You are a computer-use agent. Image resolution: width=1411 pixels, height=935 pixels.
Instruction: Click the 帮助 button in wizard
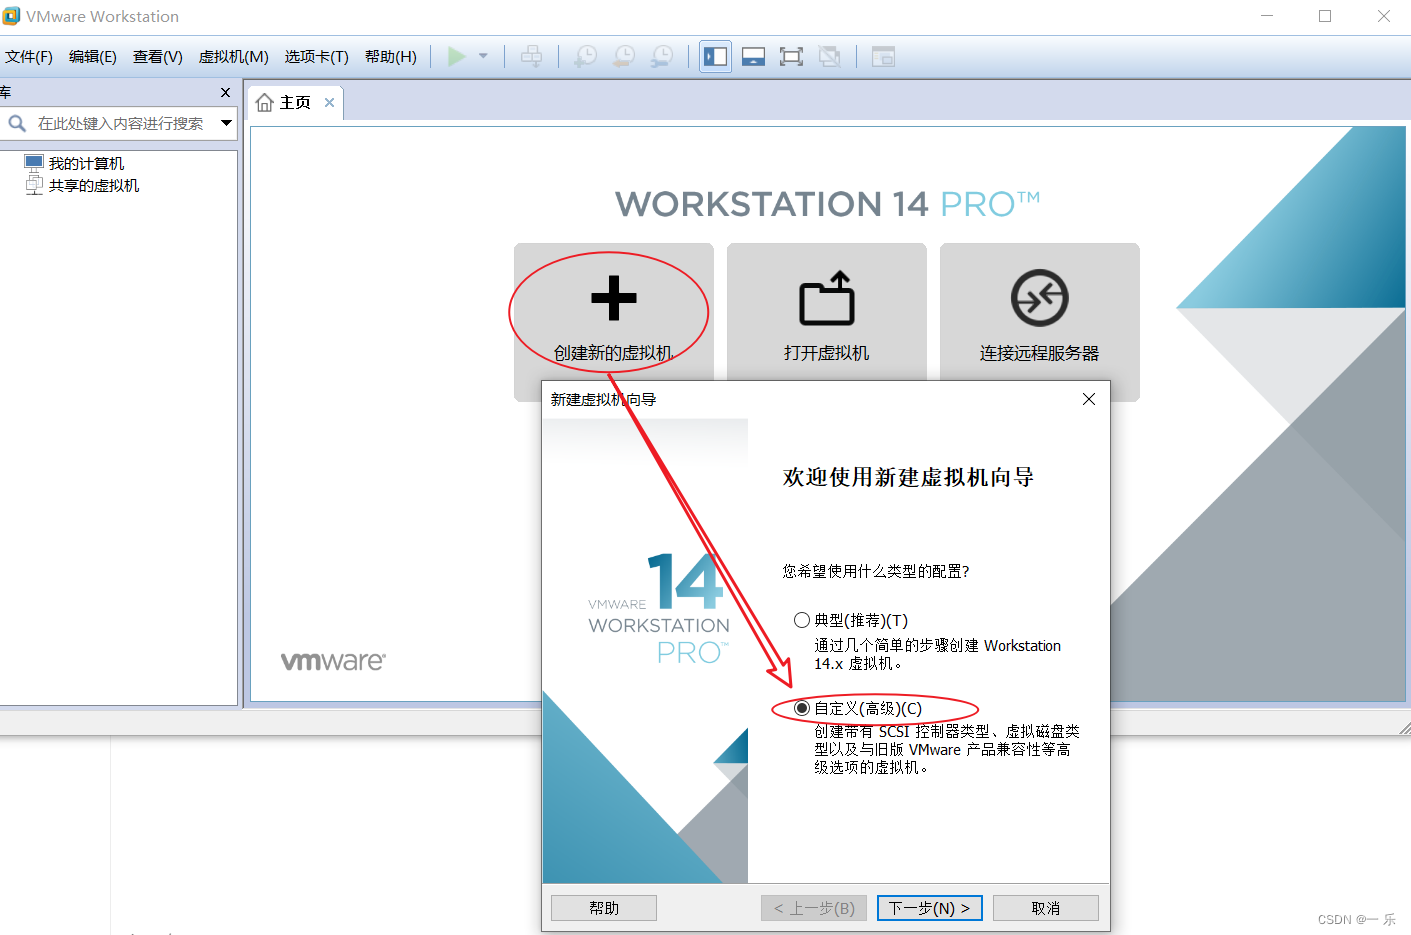[604, 908]
